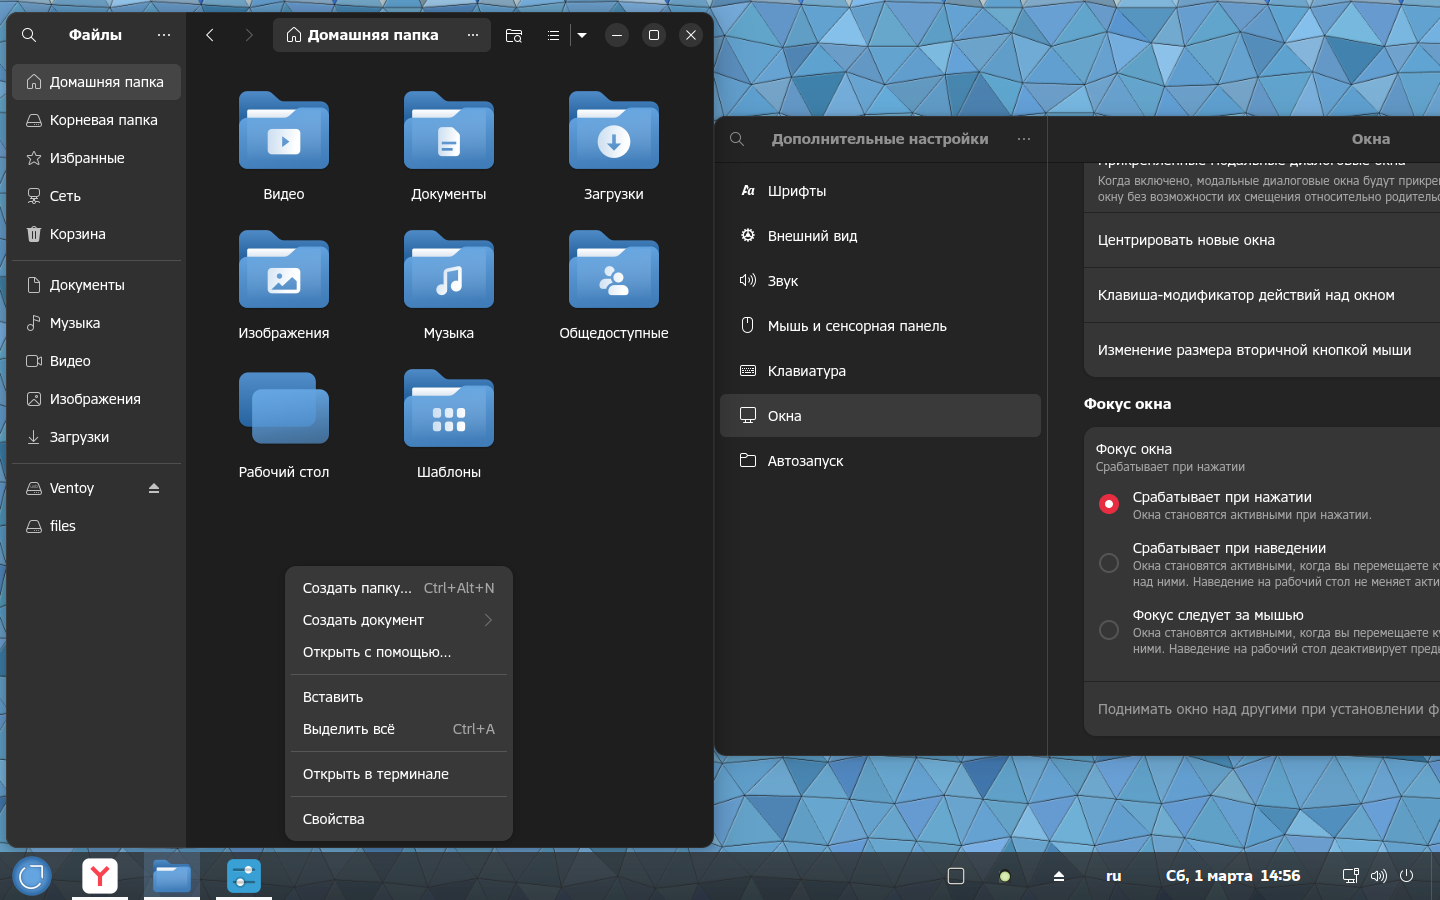The width and height of the screenshot is (1440, 900).
Task: Open view options dropdown arrow
Action: coord(582,35)
